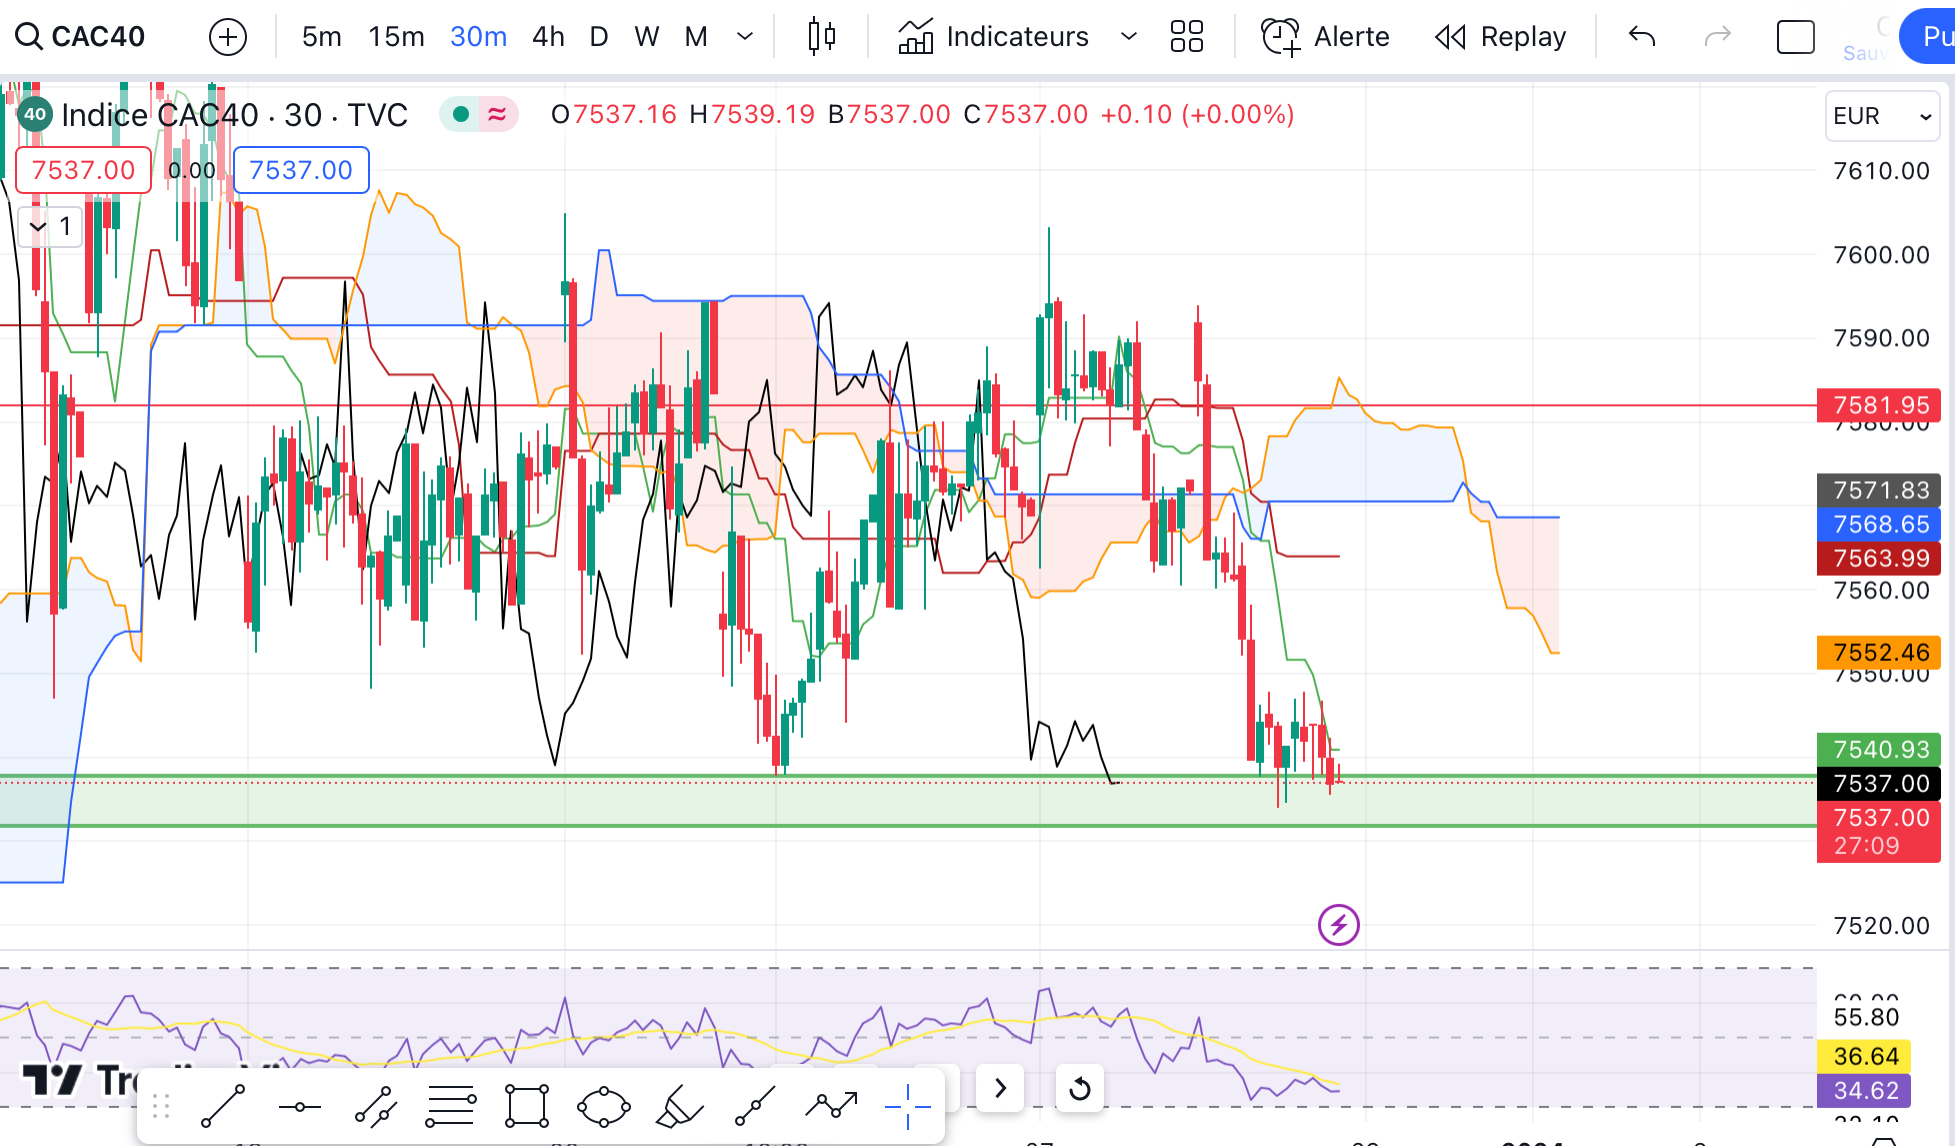Open the EUR currency dropdown
The width and height of the screenshot is (1955, 1146).
click(x=1881, y=116)
